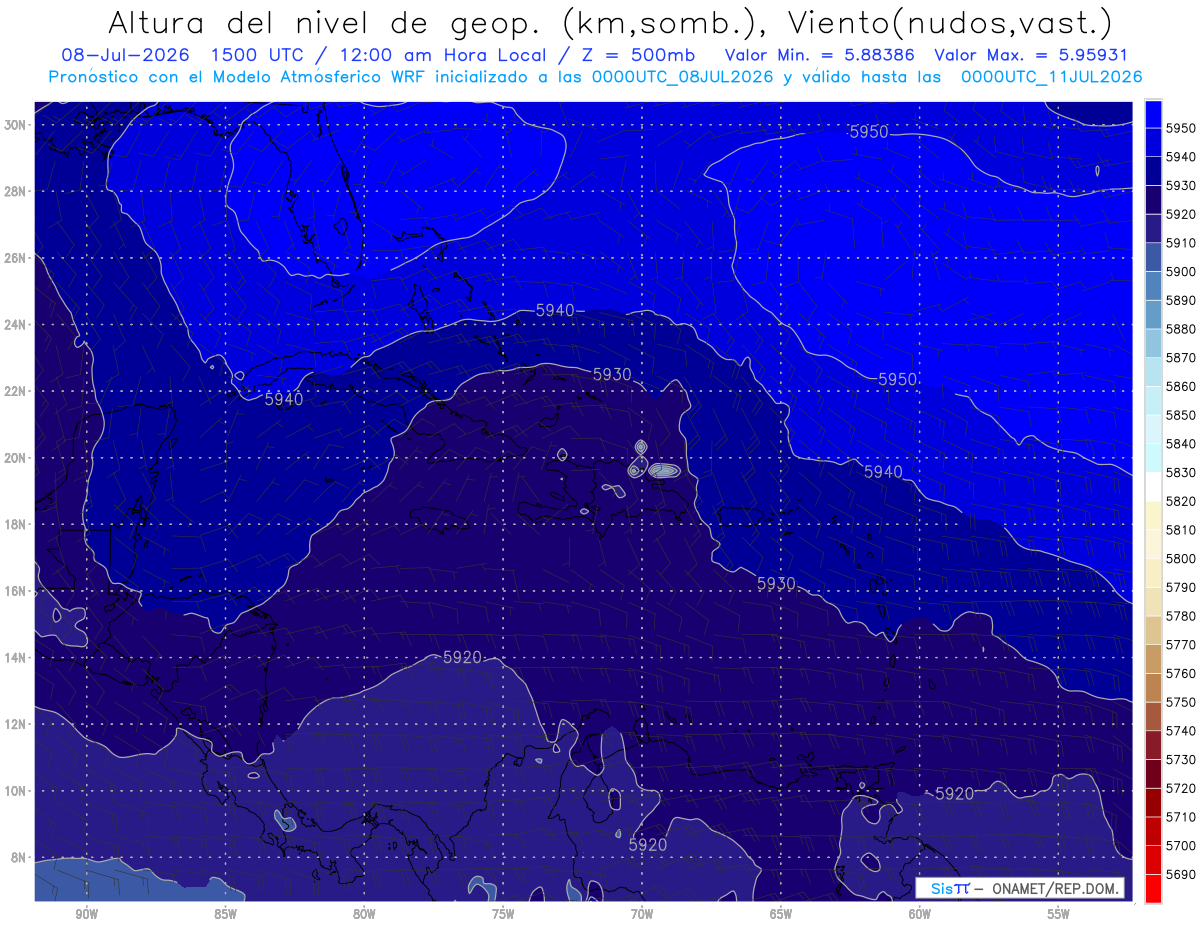Click the white legend swatch between 5820 and 5830
This screenshot has height=927, width=1200.
point(1153,487)
